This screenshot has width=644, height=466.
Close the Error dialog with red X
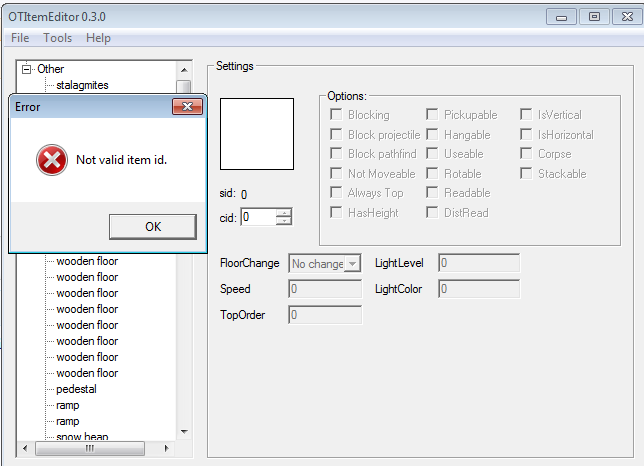coord(187,107)
